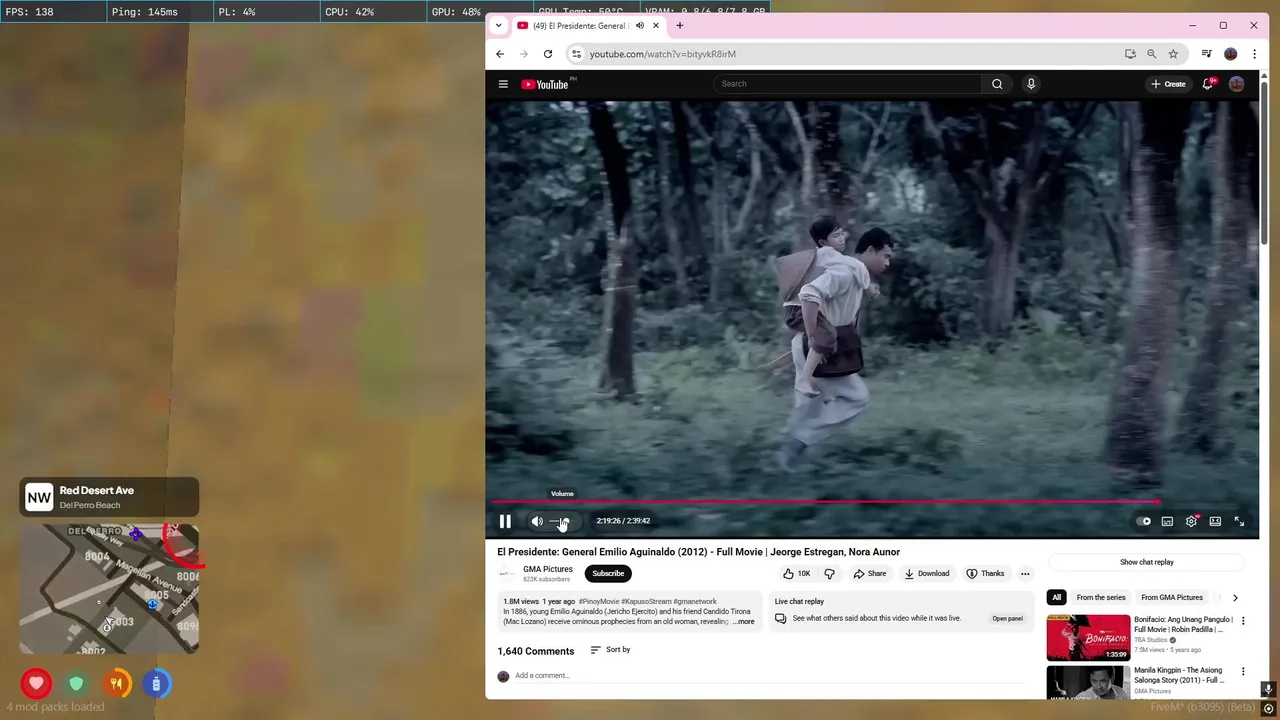
Task: Select the All filter chip
Action: coord(1056,598)
